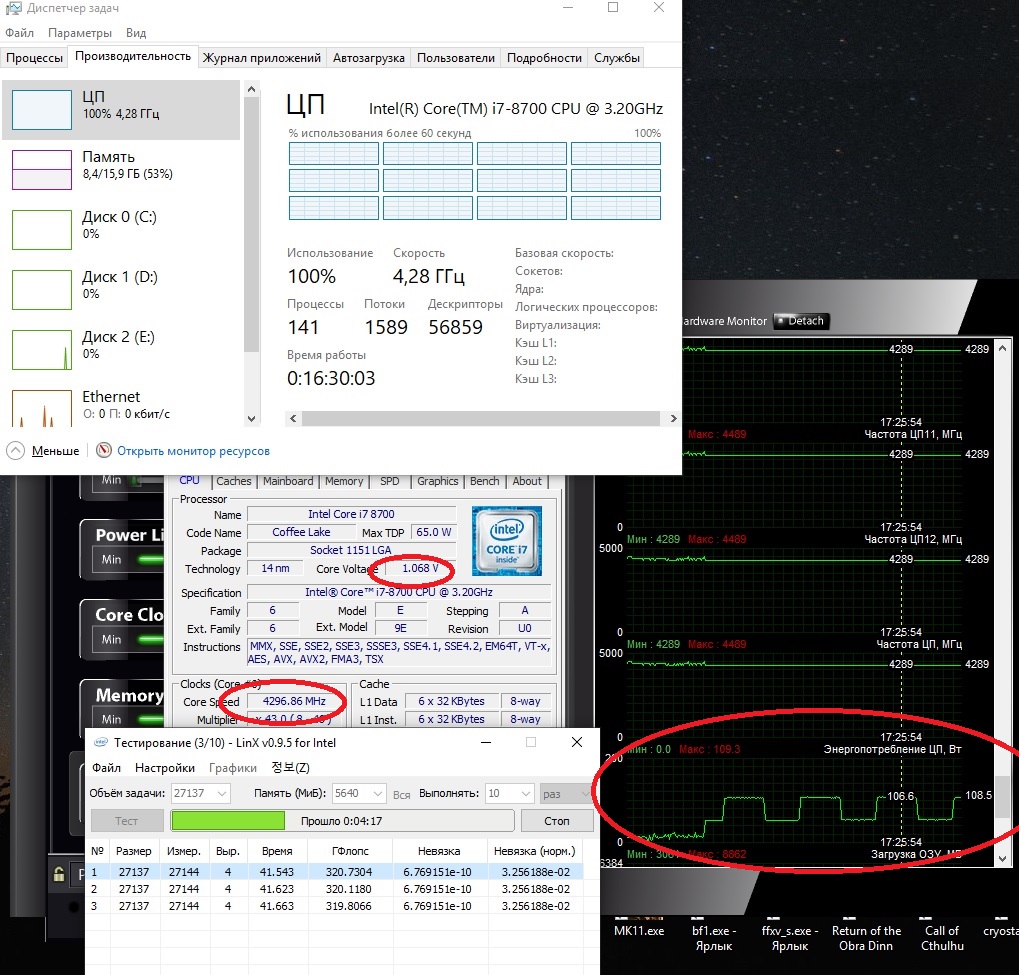Screen dimensions: 1019x975
Task: Click the Меньше label
Action: click(55, 451)
